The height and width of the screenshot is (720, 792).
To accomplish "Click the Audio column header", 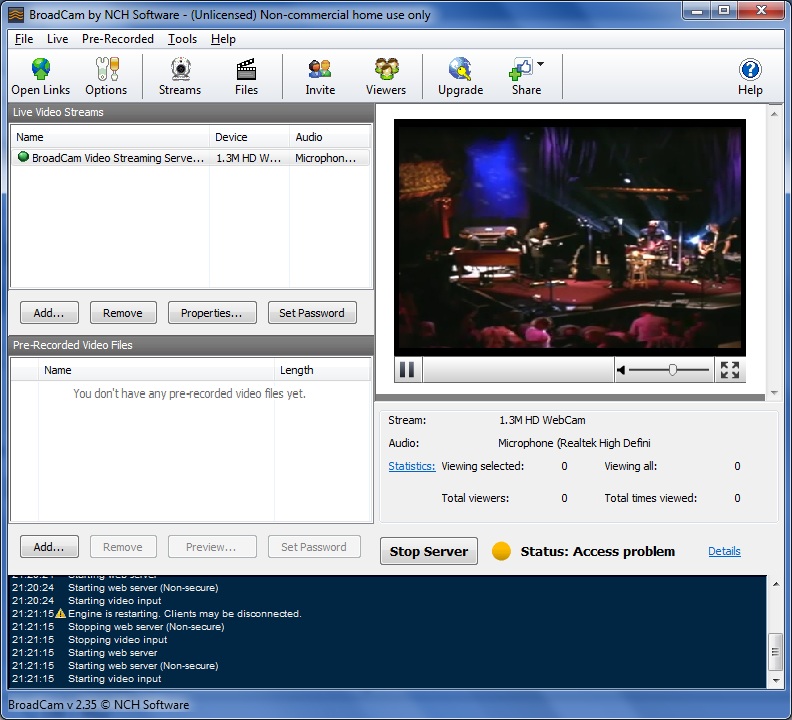I will 330,137.
